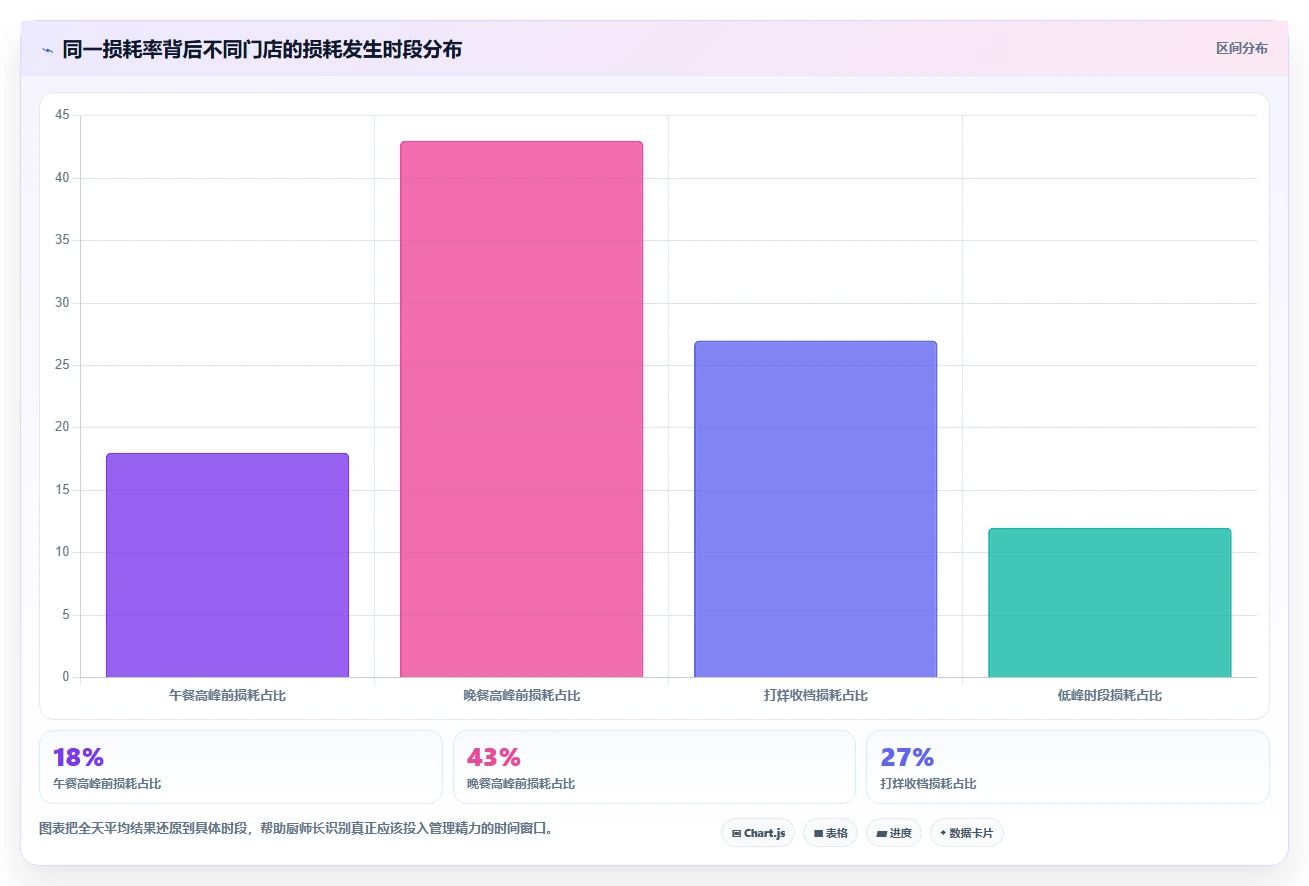Click the chart title 同一损耗率背后不同门店的损耗发生时段分布
Image resolution: width=1309 pixels, height=886 pixels.
point(262,49)
